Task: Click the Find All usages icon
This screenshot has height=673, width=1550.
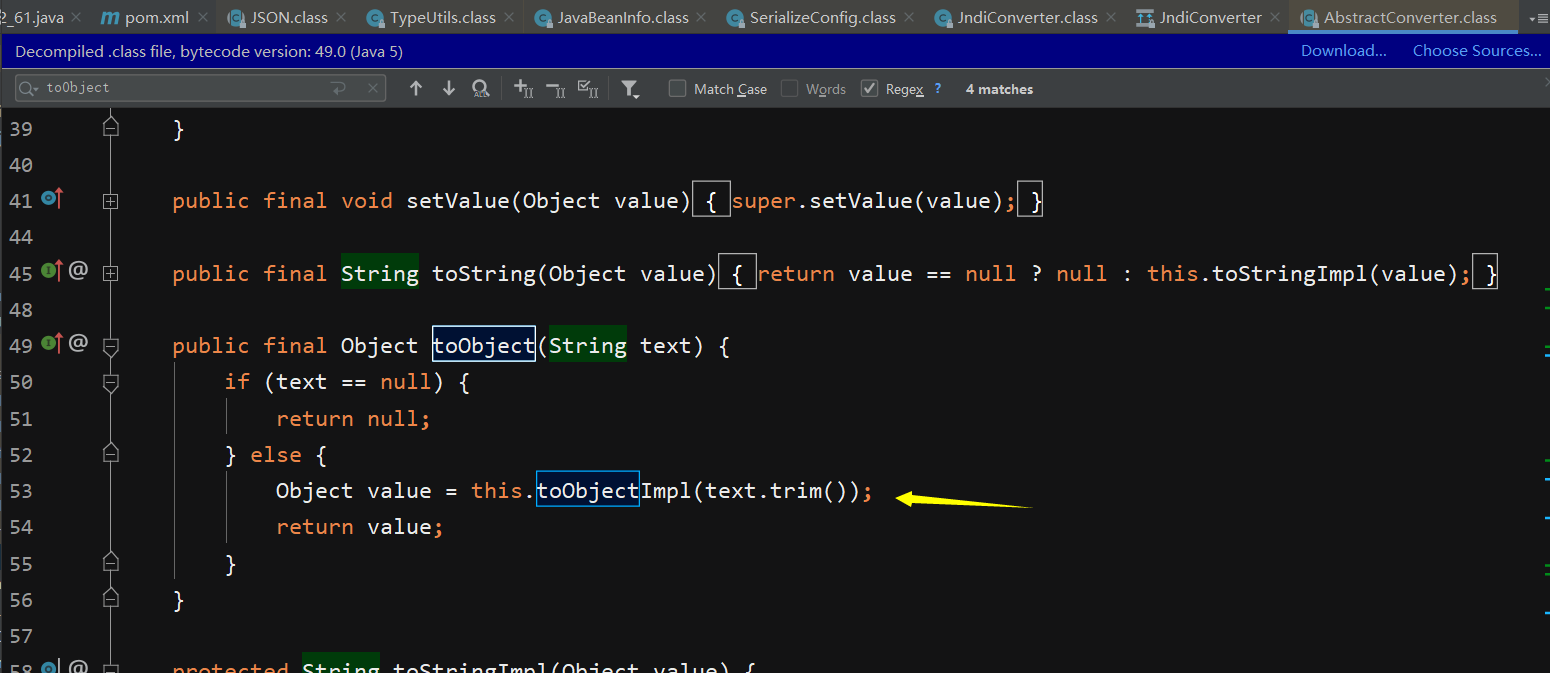Action: point(480,89)
